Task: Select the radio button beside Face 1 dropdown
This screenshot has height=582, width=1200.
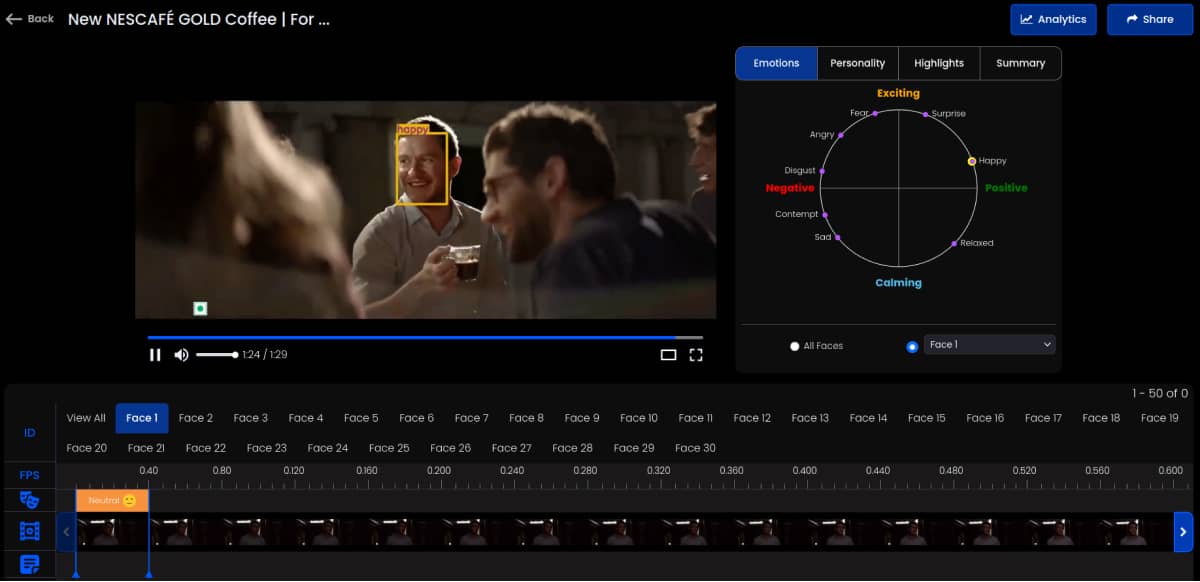Action: 912,346
